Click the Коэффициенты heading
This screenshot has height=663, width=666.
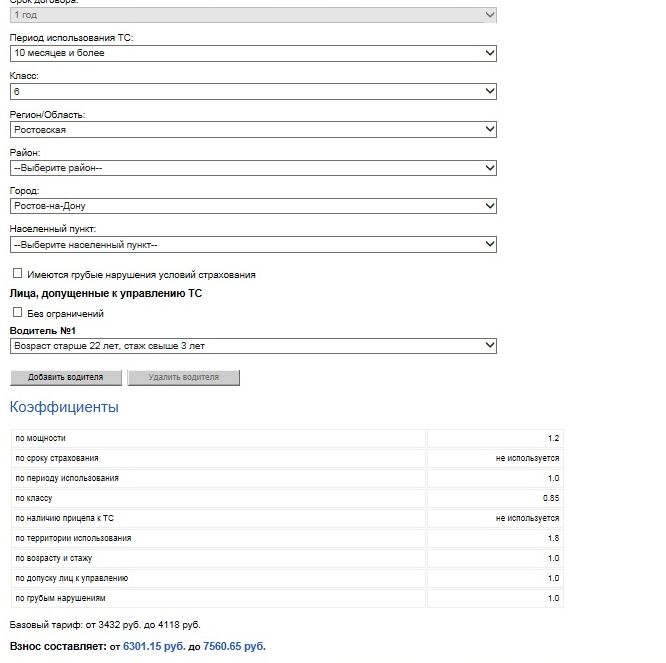(64, 407)
